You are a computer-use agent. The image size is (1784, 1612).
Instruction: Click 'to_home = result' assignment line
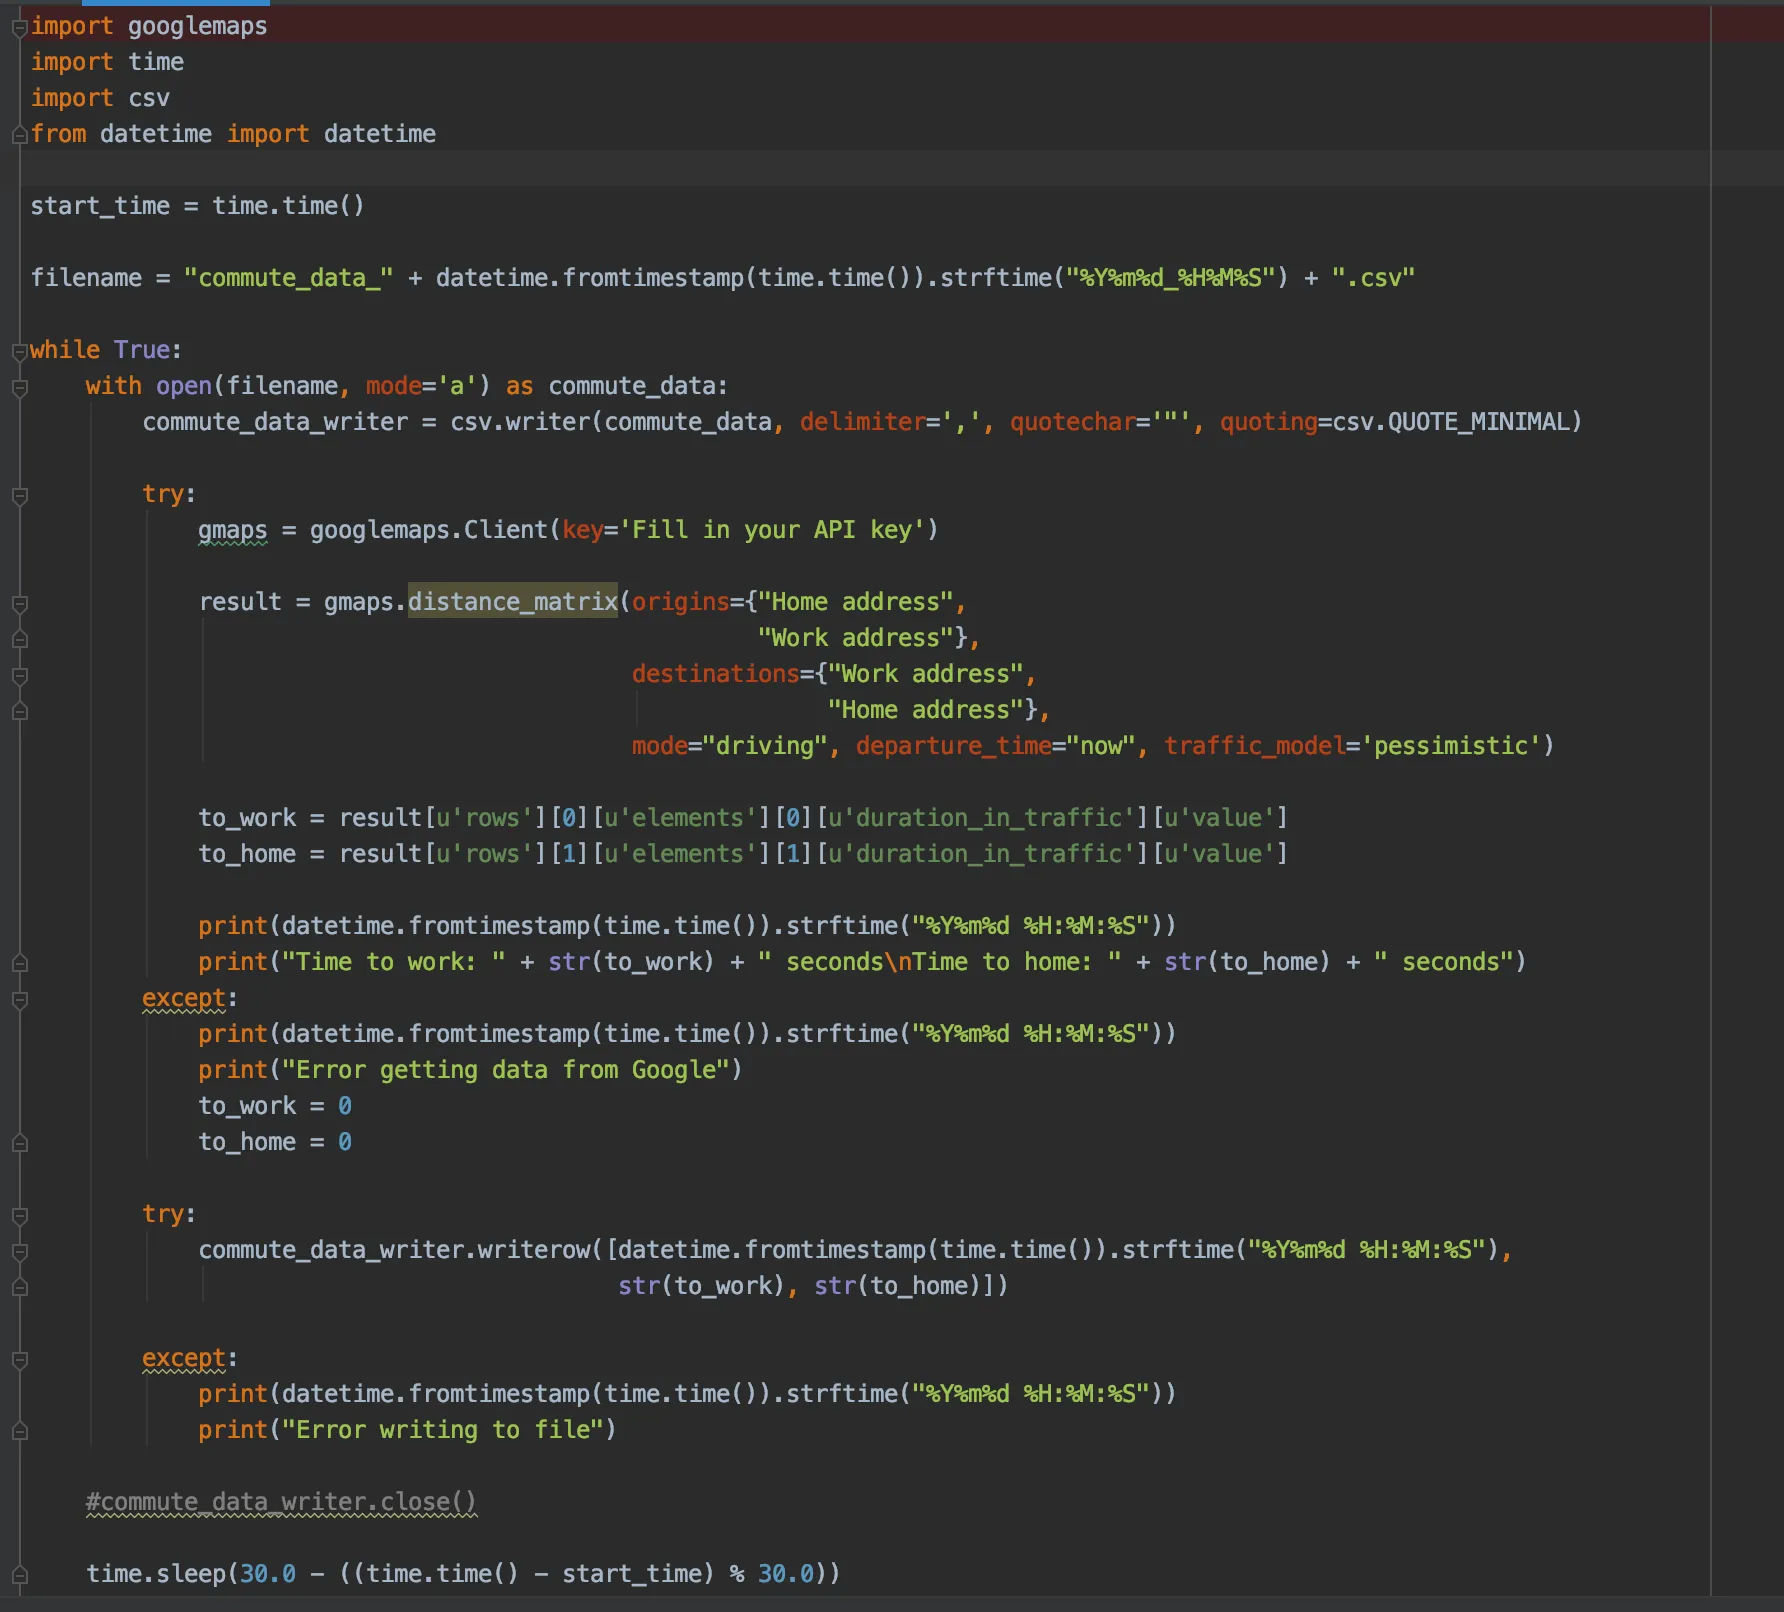tap(743, 854)
